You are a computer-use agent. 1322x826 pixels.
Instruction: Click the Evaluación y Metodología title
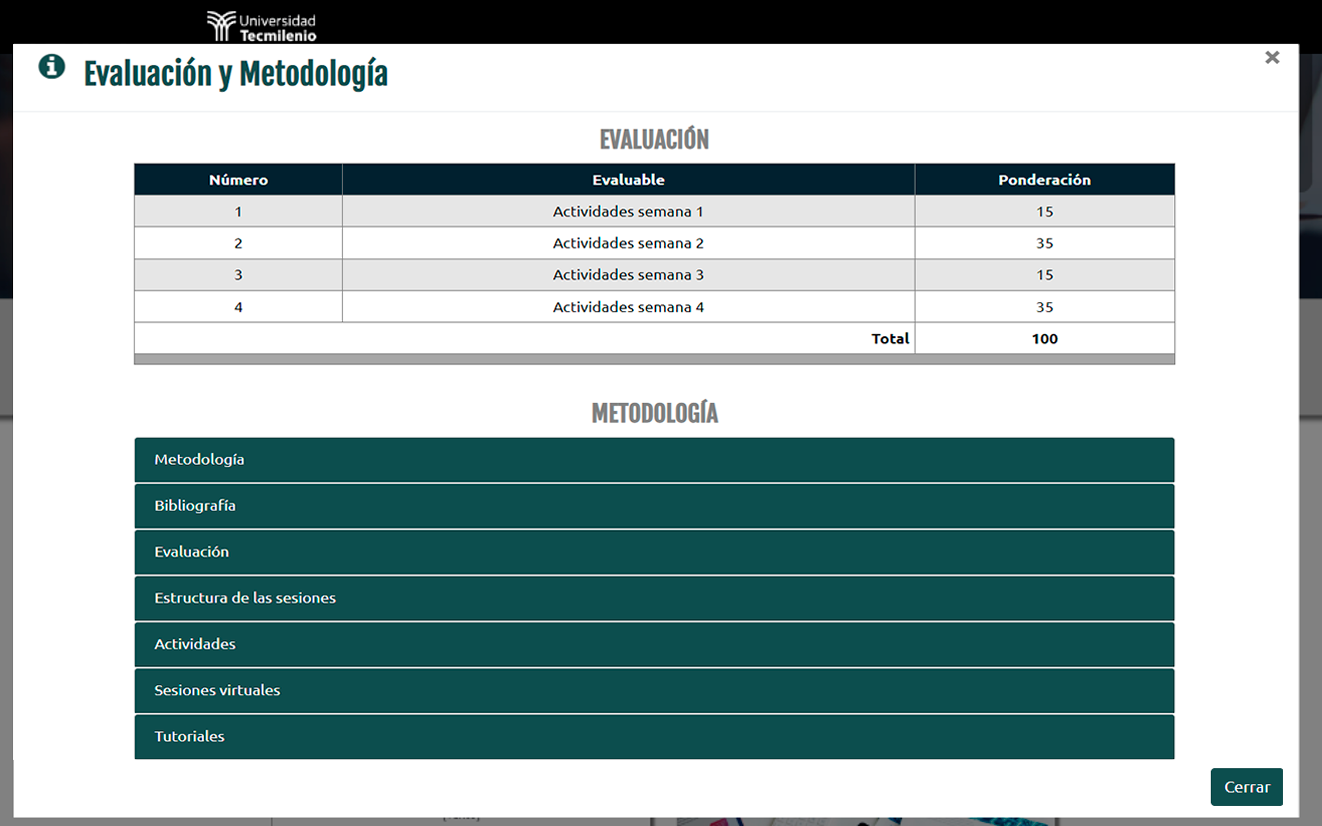pyautogui.click(x=236, y=74)
